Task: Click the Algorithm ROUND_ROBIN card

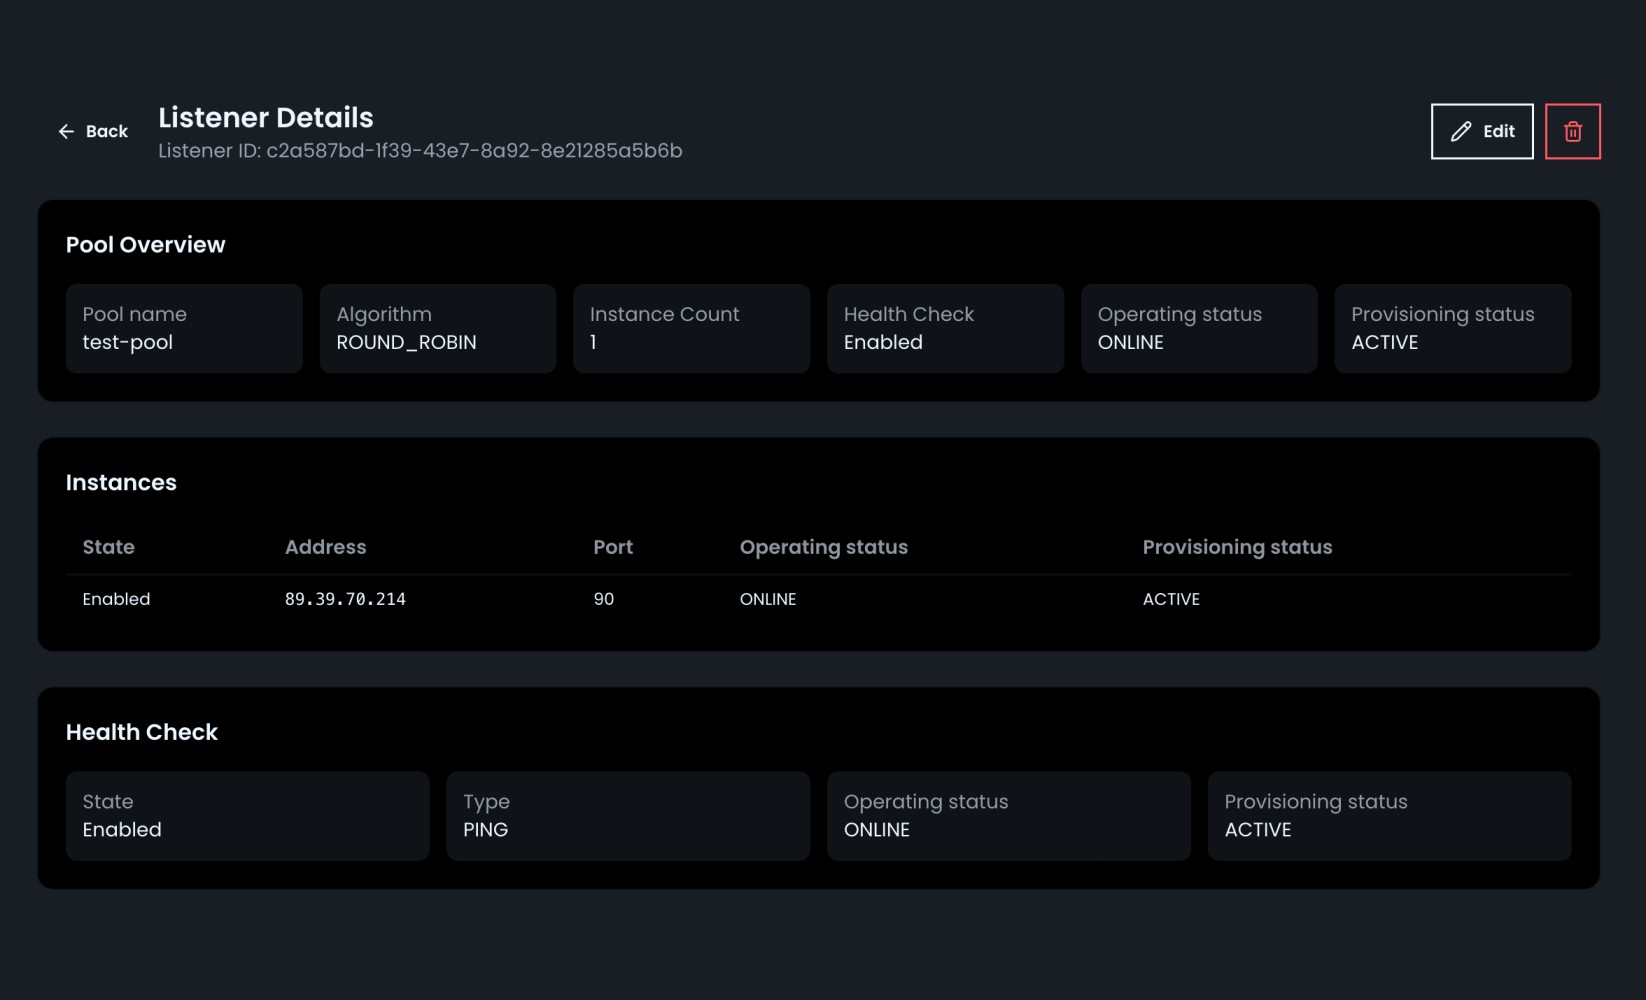Action: (437, 328)
